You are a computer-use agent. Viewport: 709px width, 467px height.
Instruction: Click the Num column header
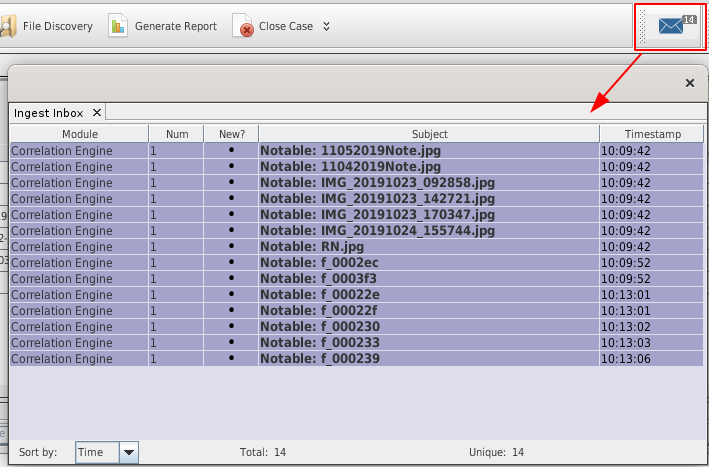(x=176, y=134)
